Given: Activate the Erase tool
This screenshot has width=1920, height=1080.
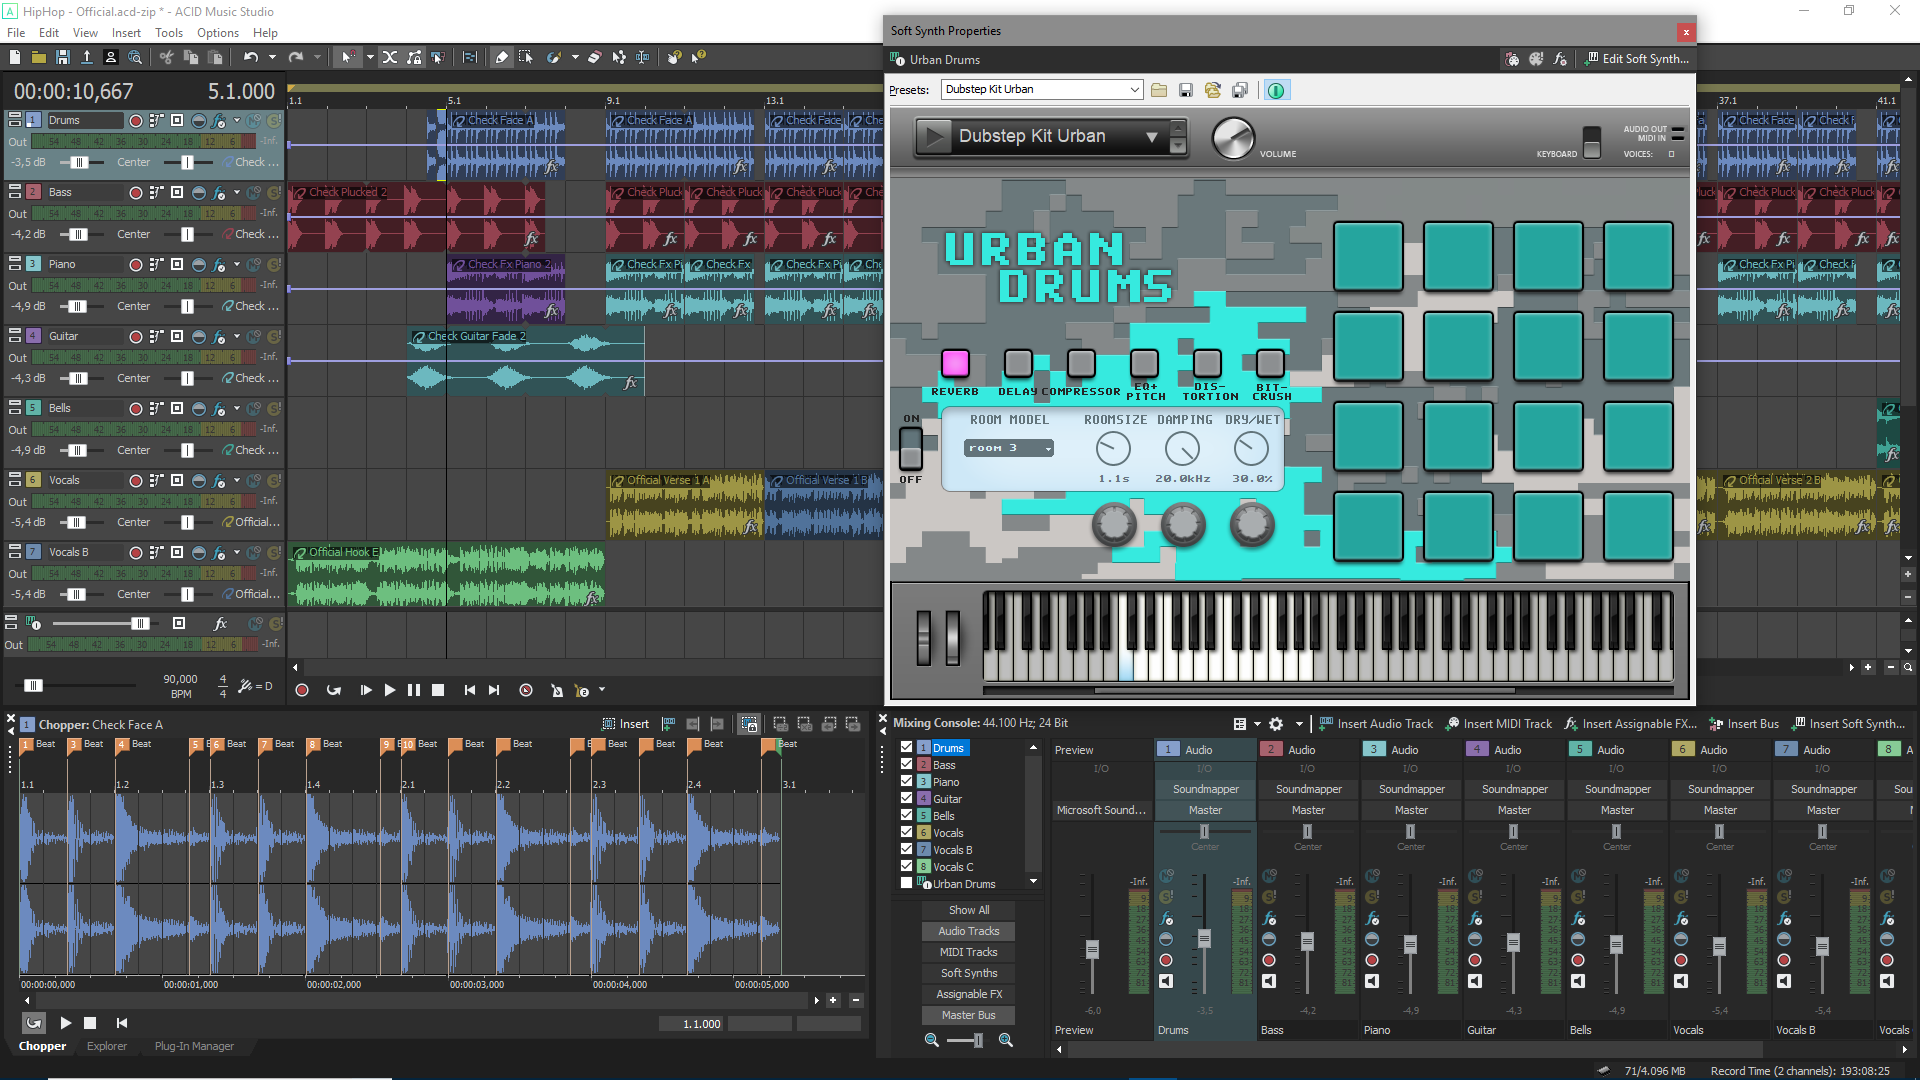Looking at the screenshot, I should tap(593, 57).
